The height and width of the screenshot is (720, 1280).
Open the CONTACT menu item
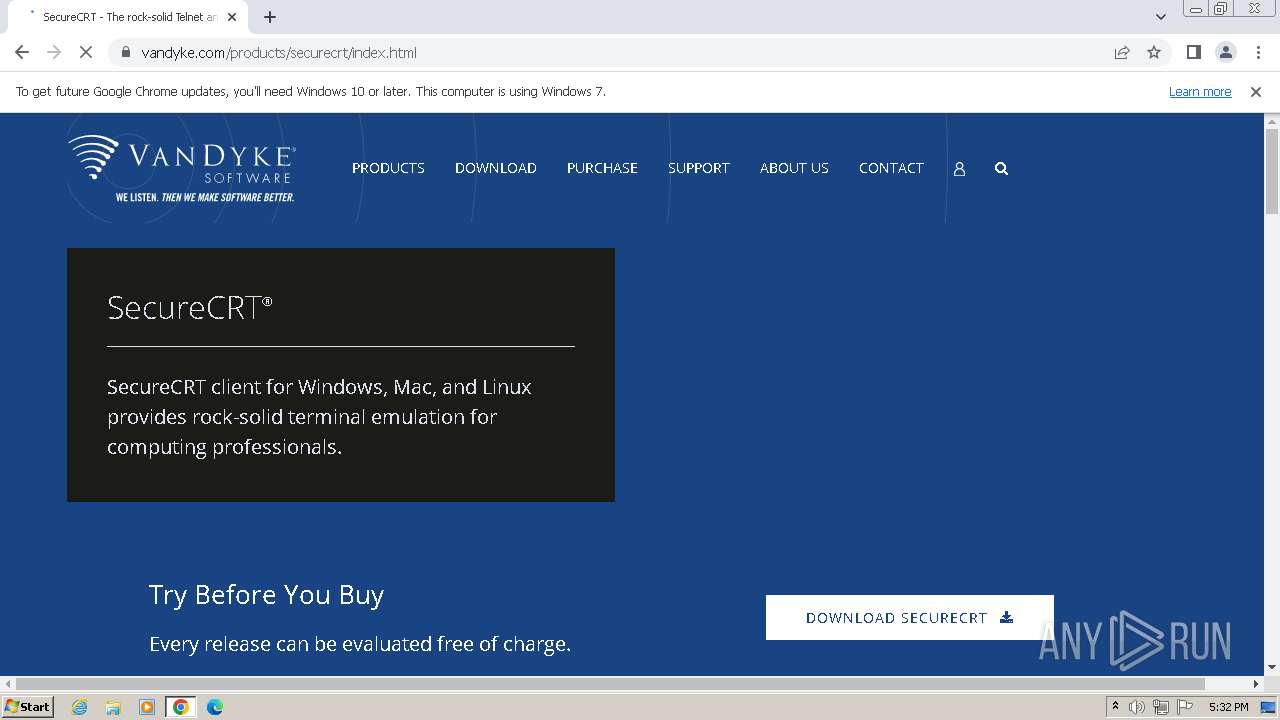click(891, 168)
